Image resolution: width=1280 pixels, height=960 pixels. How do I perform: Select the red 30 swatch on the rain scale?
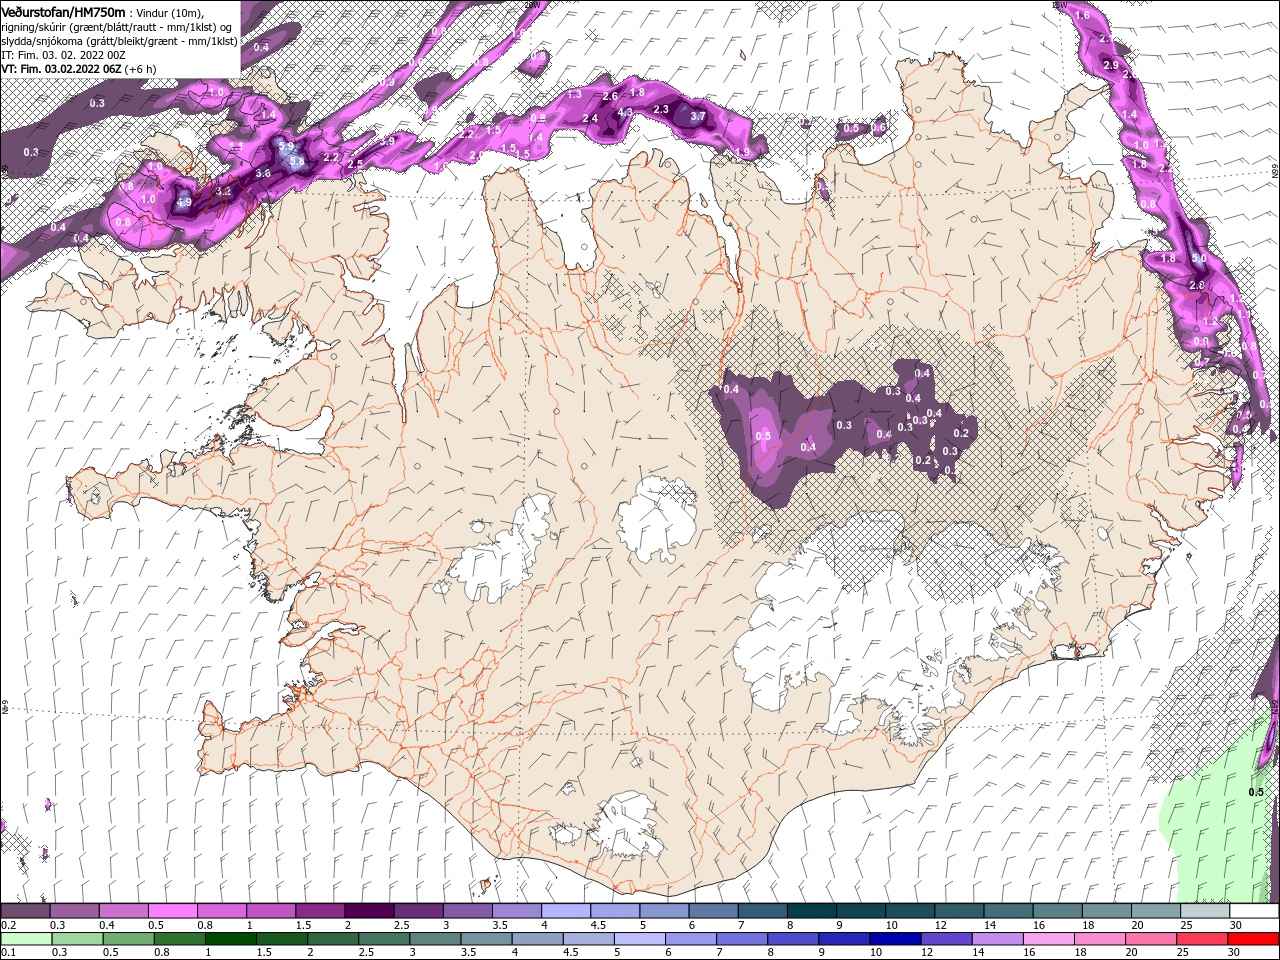1254,939
